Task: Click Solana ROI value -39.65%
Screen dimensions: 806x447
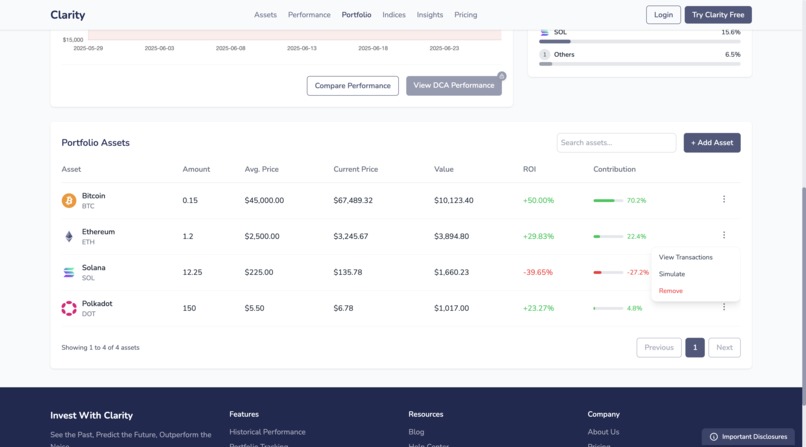Action: click(x=538, y=272)
